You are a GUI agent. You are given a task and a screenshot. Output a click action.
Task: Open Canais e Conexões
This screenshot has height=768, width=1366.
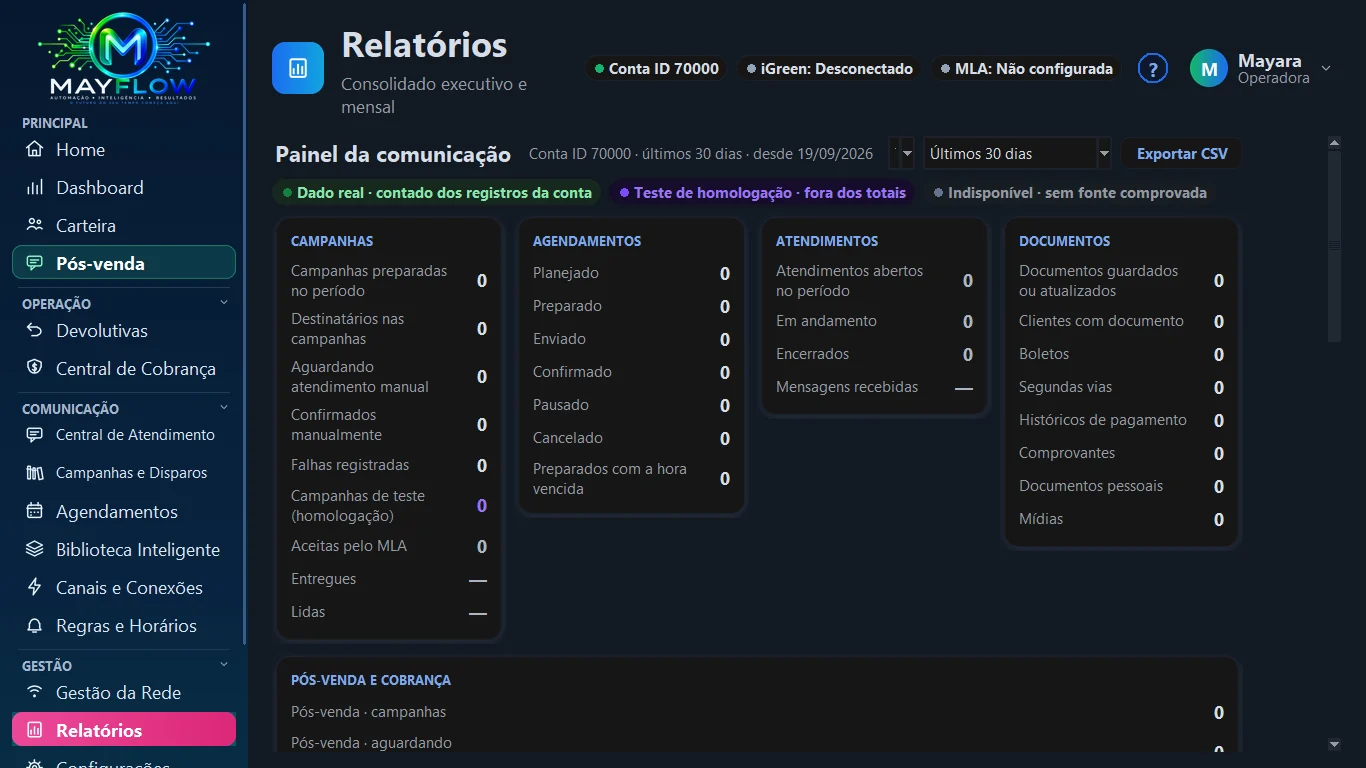pyautogui.click(x=124, y=588)
